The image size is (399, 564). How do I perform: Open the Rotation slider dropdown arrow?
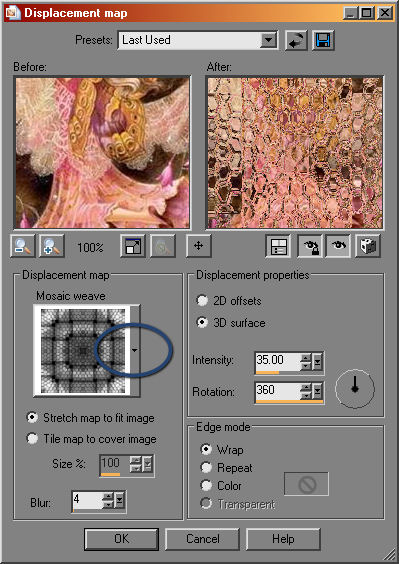317,392
